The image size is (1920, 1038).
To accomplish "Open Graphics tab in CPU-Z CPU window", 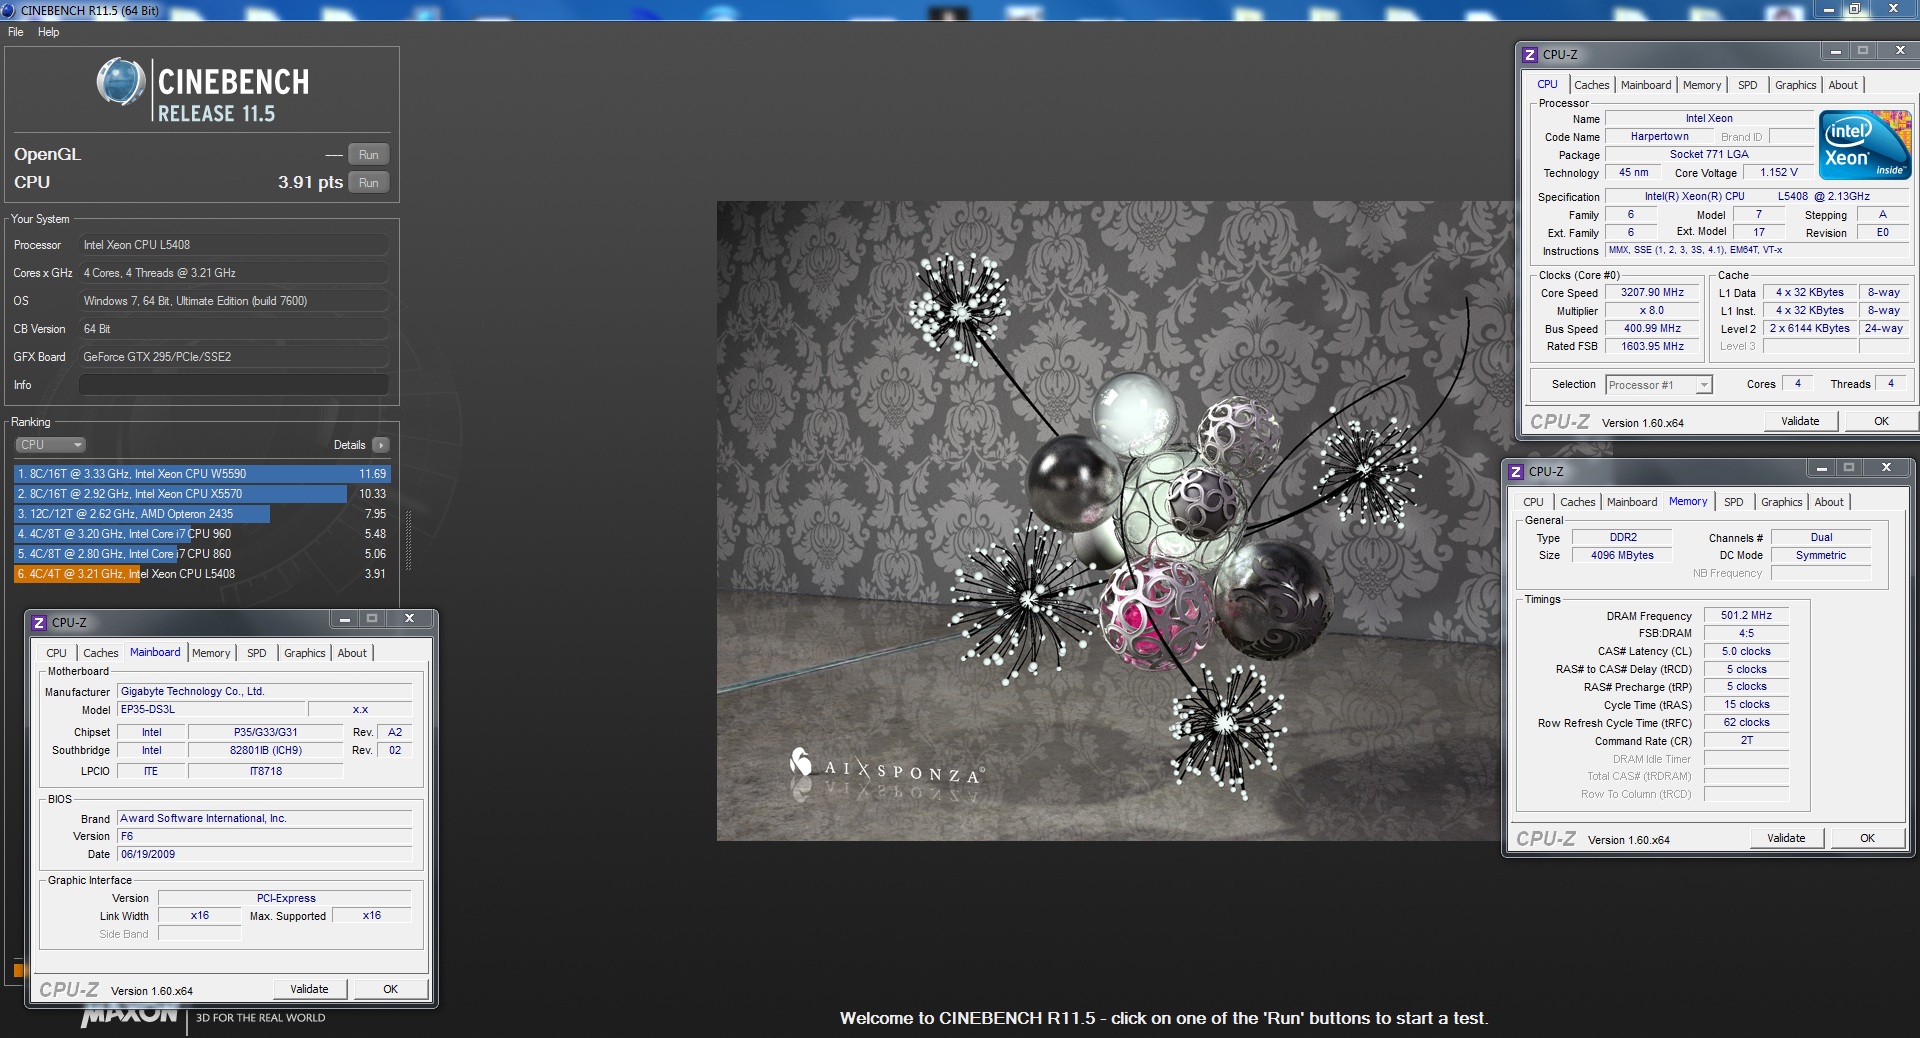I will (x=1795, y=85).
